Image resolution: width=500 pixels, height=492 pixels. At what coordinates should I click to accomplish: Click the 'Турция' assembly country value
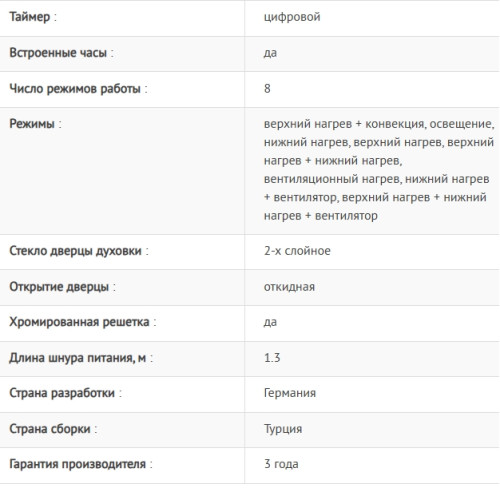point(283,429)
